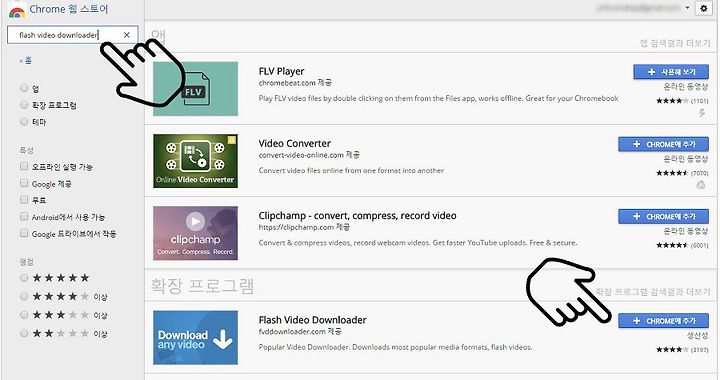Open the FLV Player title
The height and width of the screenshot is (380, 720).
(x=281, y=71)
